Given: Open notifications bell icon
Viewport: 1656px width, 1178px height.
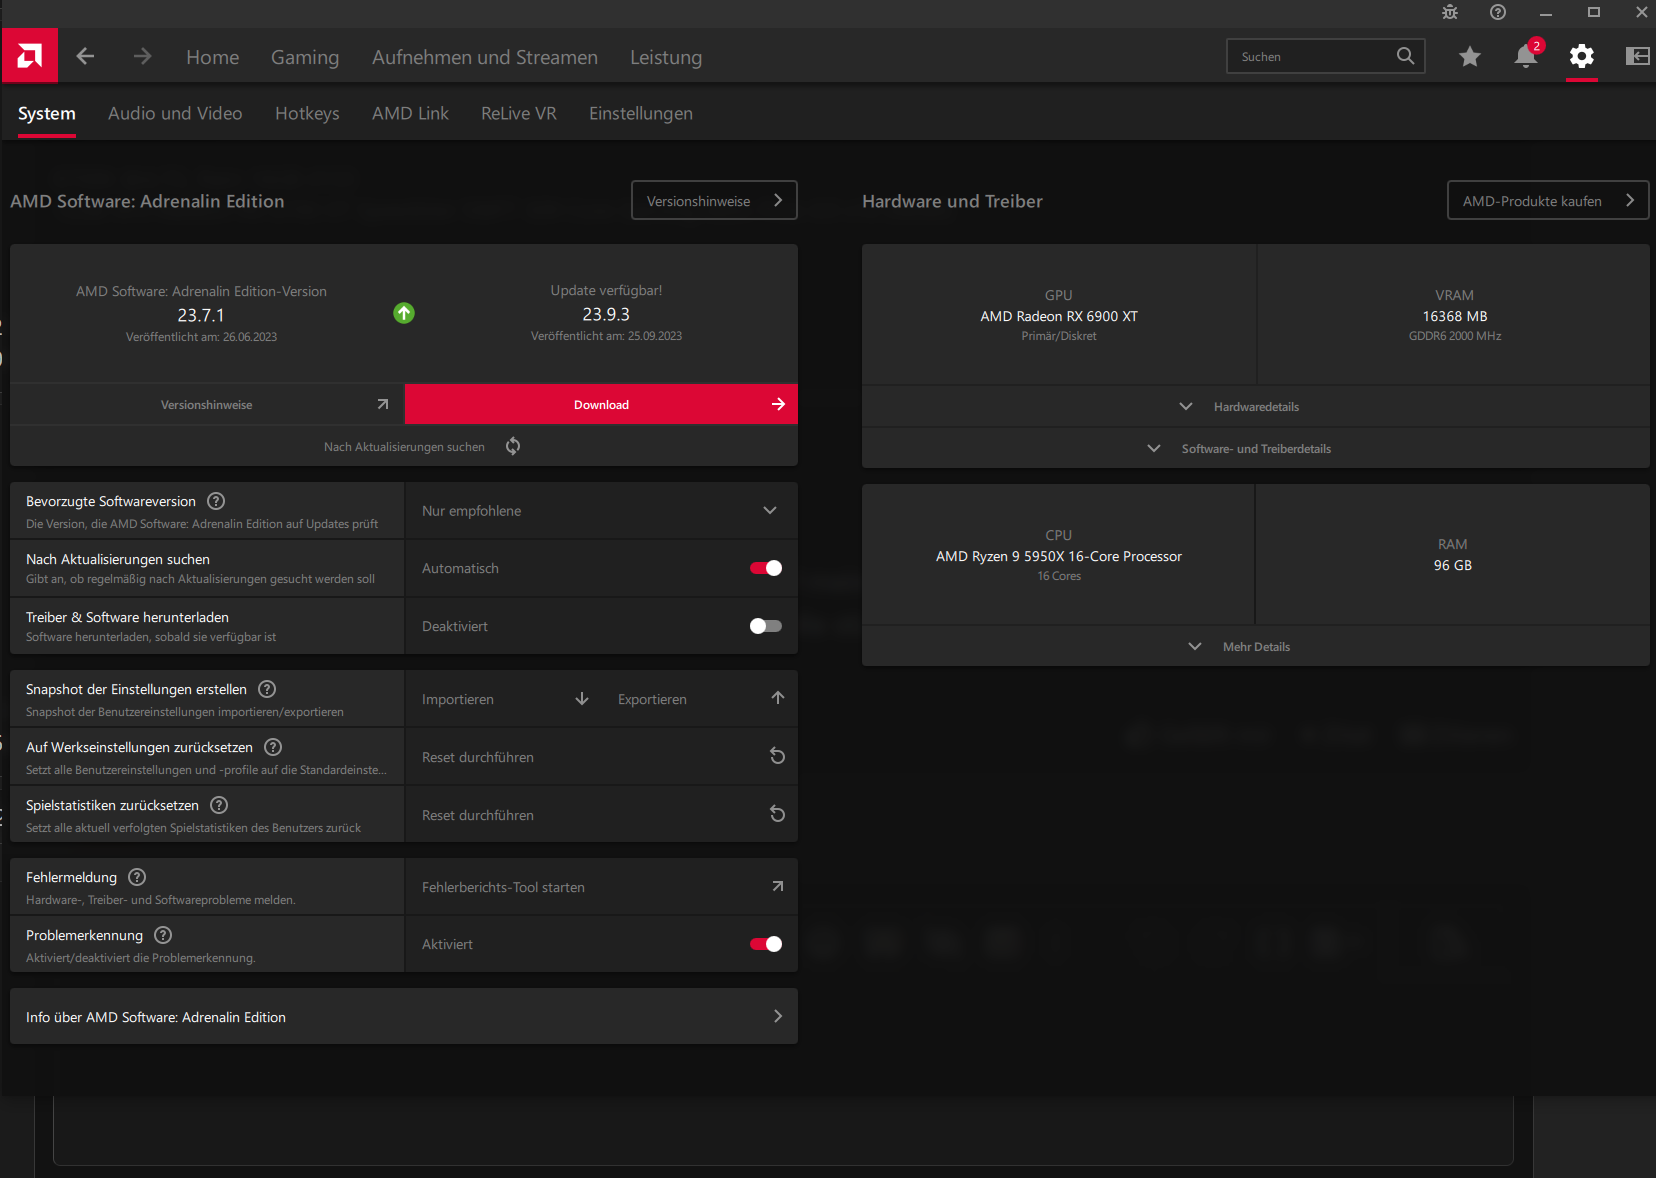Looking at the screenshot, I should click(x=1526, y=56).
